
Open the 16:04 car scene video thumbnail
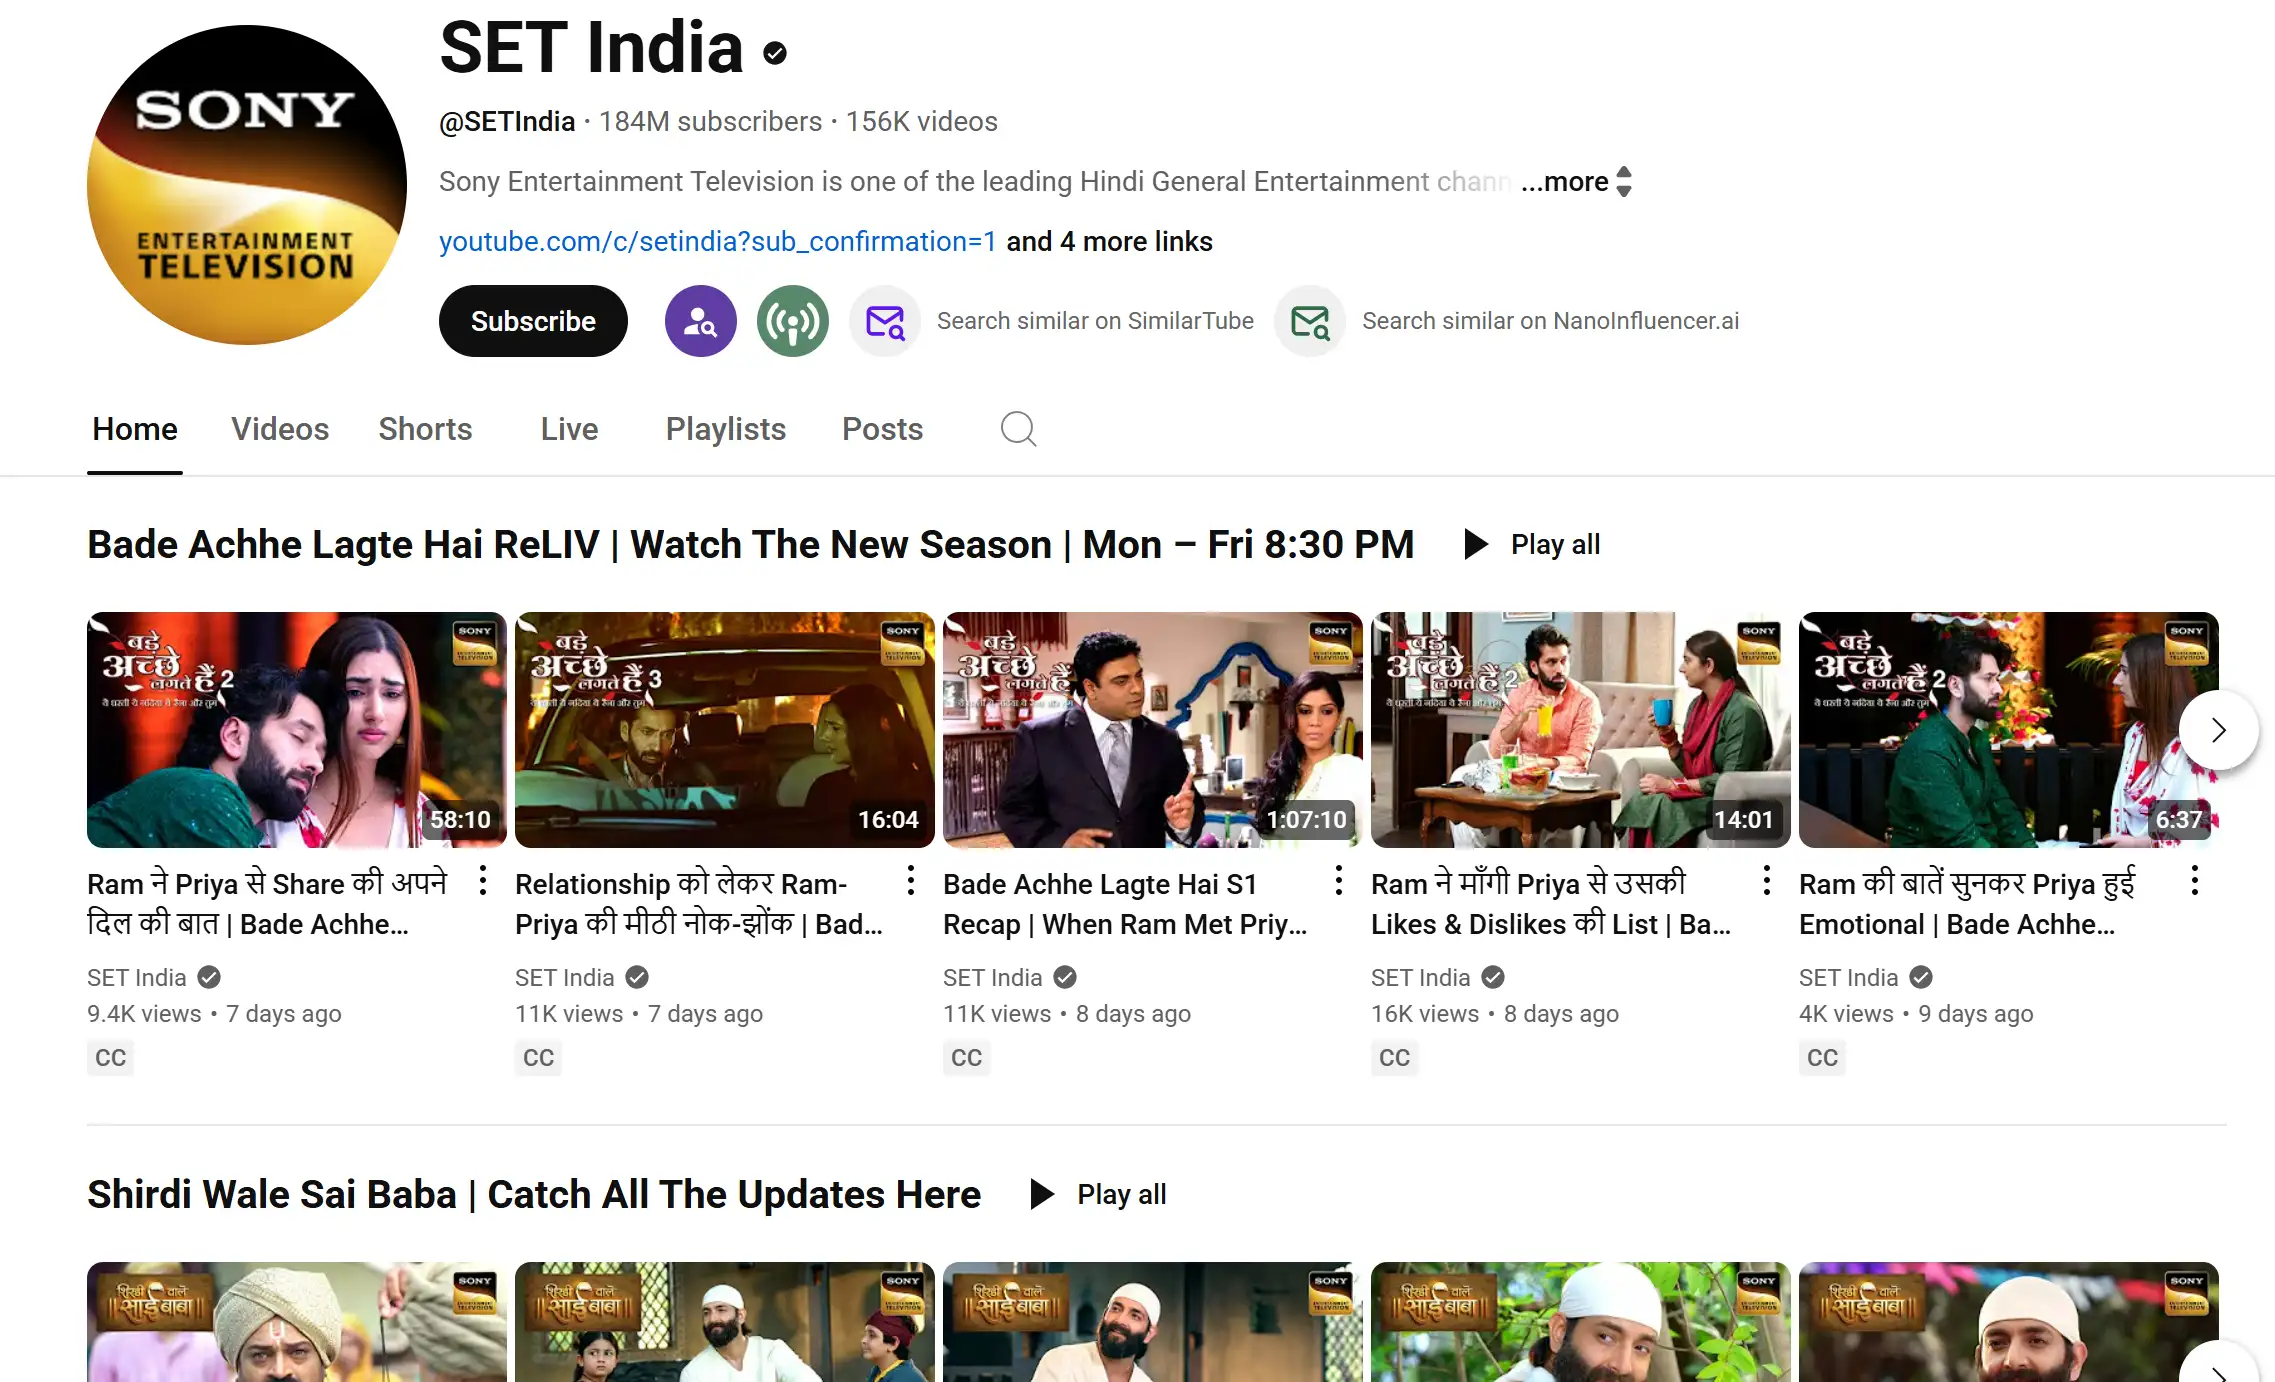coord(725,730)
